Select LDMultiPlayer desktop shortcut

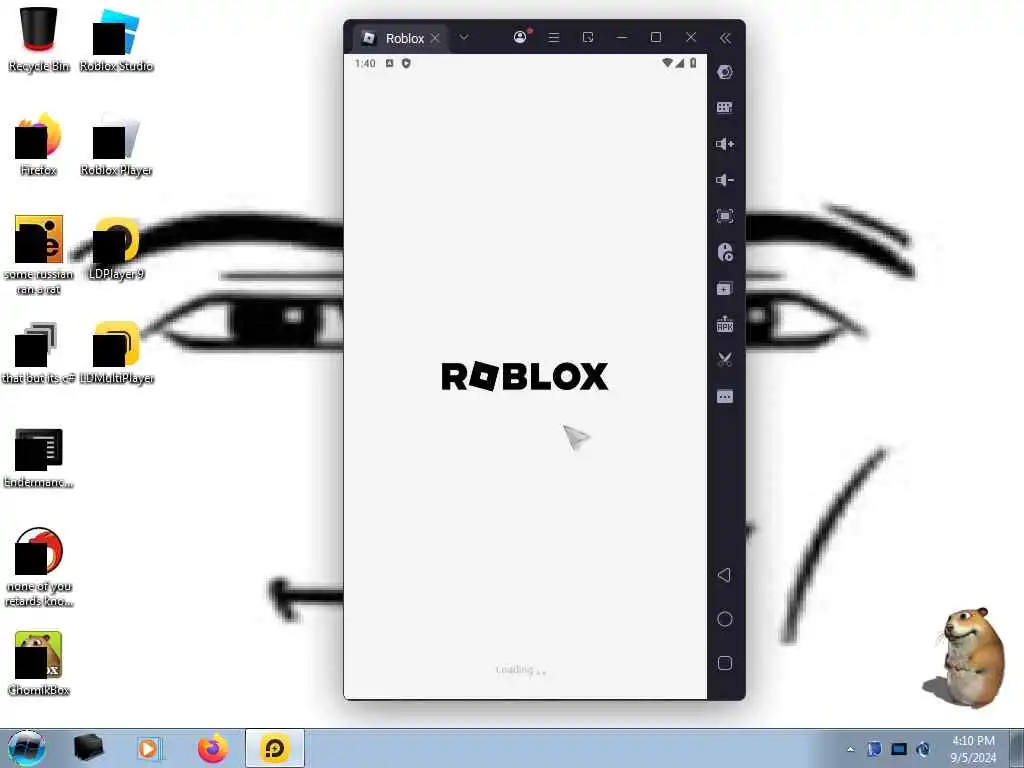click(x=116, y=353)
